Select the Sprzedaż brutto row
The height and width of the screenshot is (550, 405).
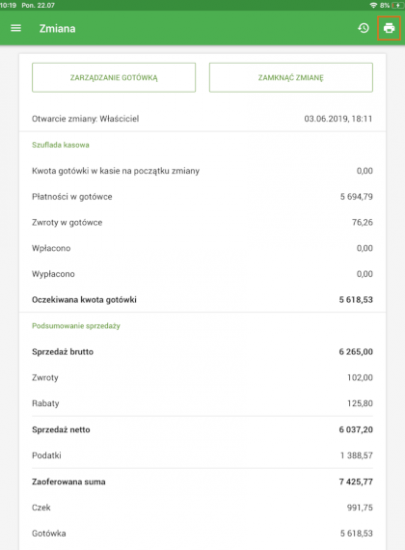[x=202, y=352]
